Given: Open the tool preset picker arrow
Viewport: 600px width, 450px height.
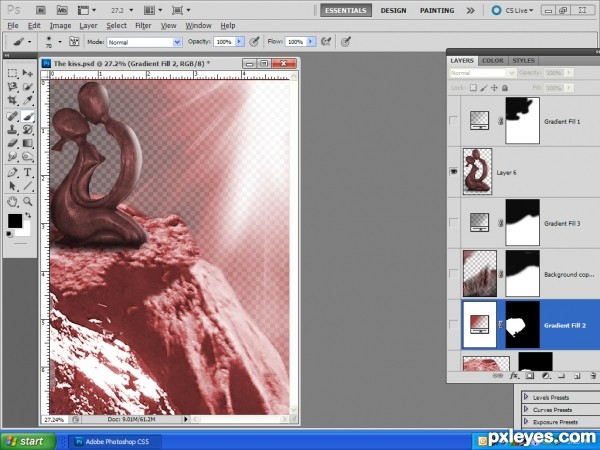Looking at the screenshot, I should pos(29,42).
